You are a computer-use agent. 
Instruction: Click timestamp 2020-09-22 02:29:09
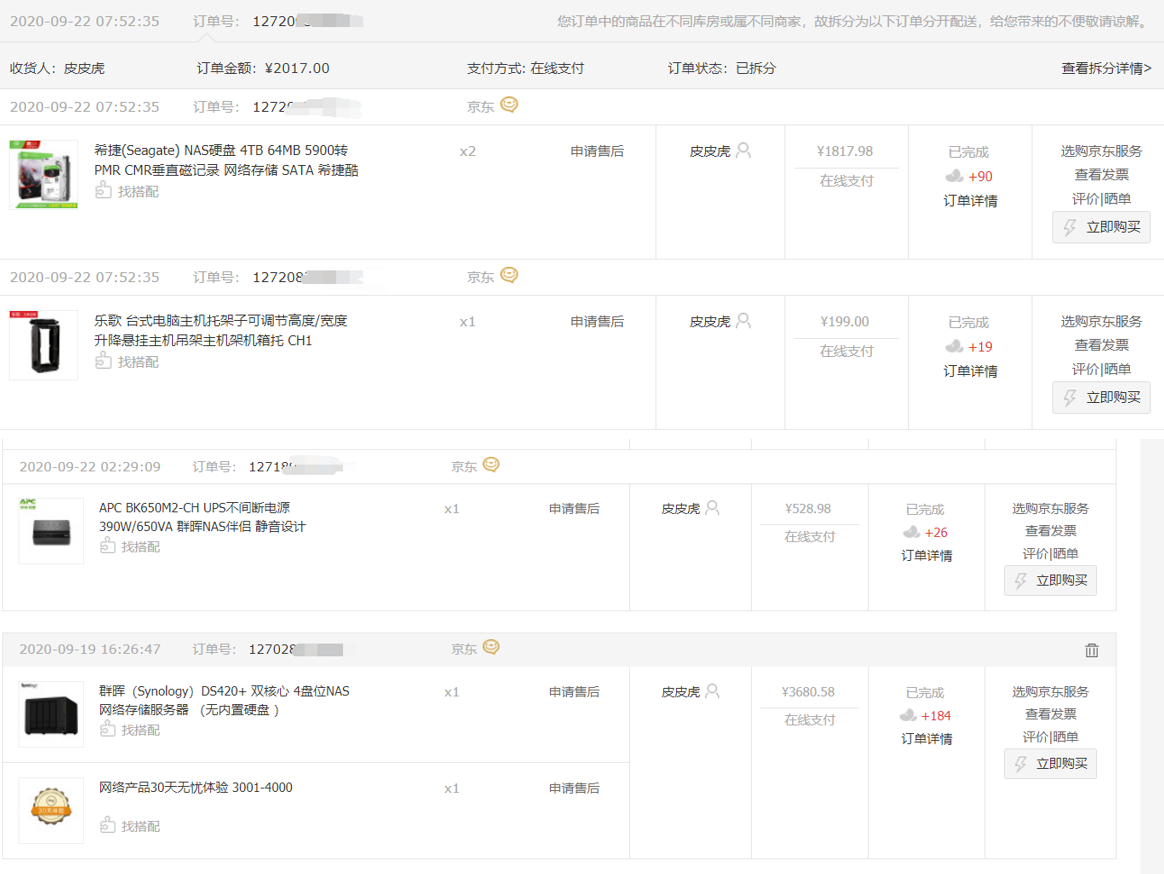(90, 466)
